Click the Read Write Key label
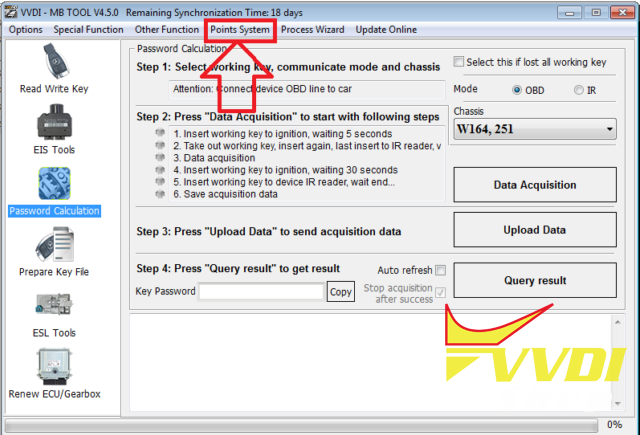Screen dimensions: 640x435 tap(54, 89)
